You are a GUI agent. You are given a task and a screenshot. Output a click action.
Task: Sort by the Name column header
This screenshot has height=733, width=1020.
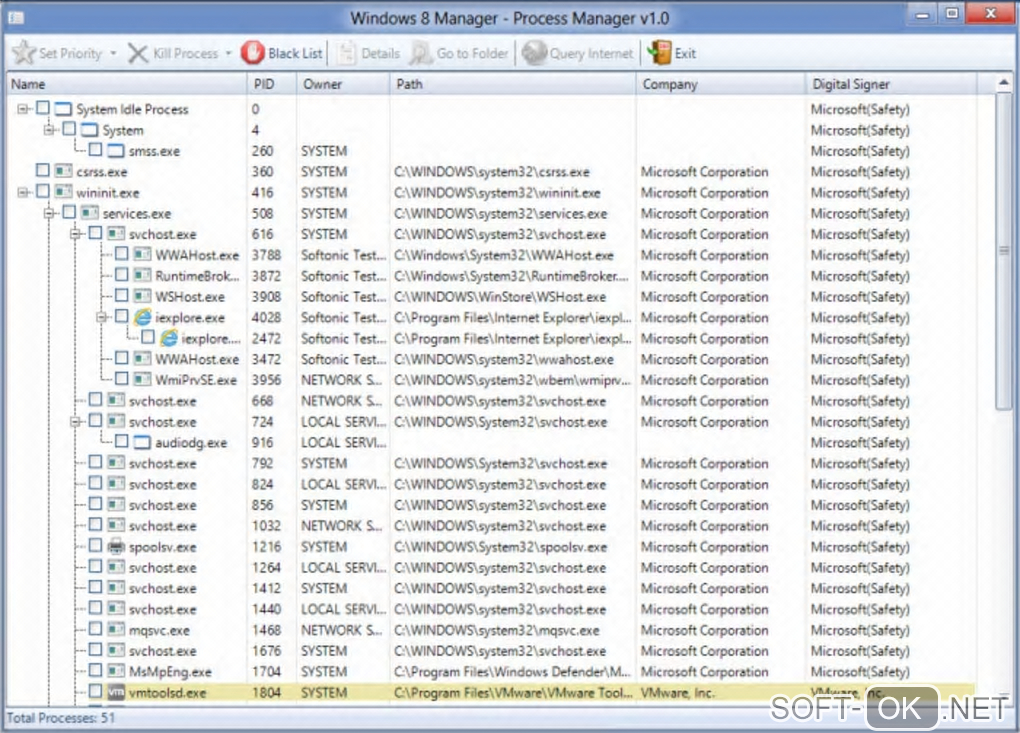pyautogui.click(x=126, y=84)
